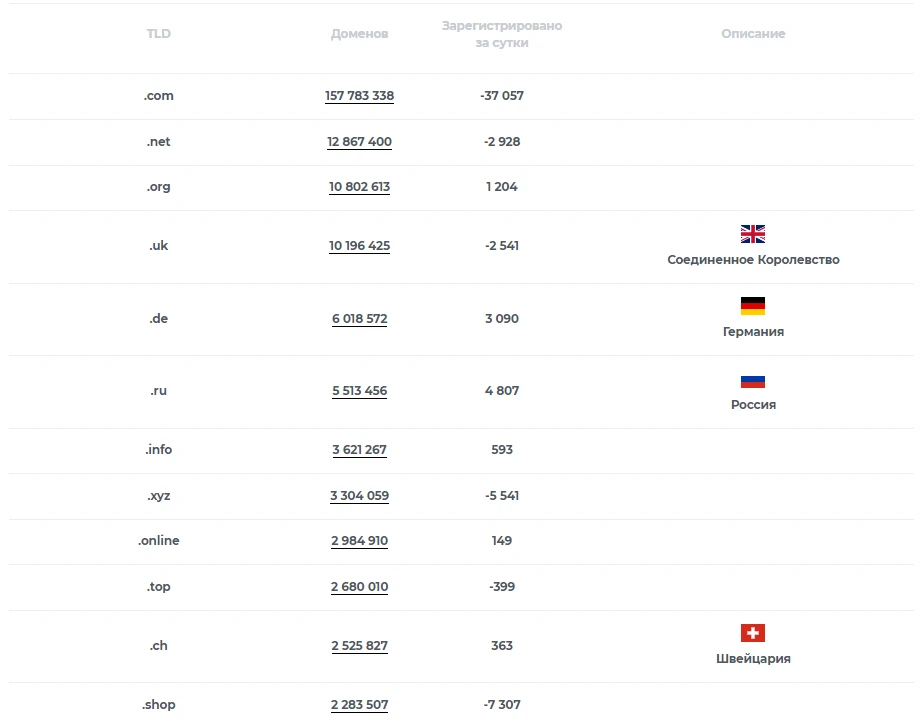Click the Доменов column header
The height and width of the screenshot is (728, 920).
pyautogui.click(x=360, y=34)
